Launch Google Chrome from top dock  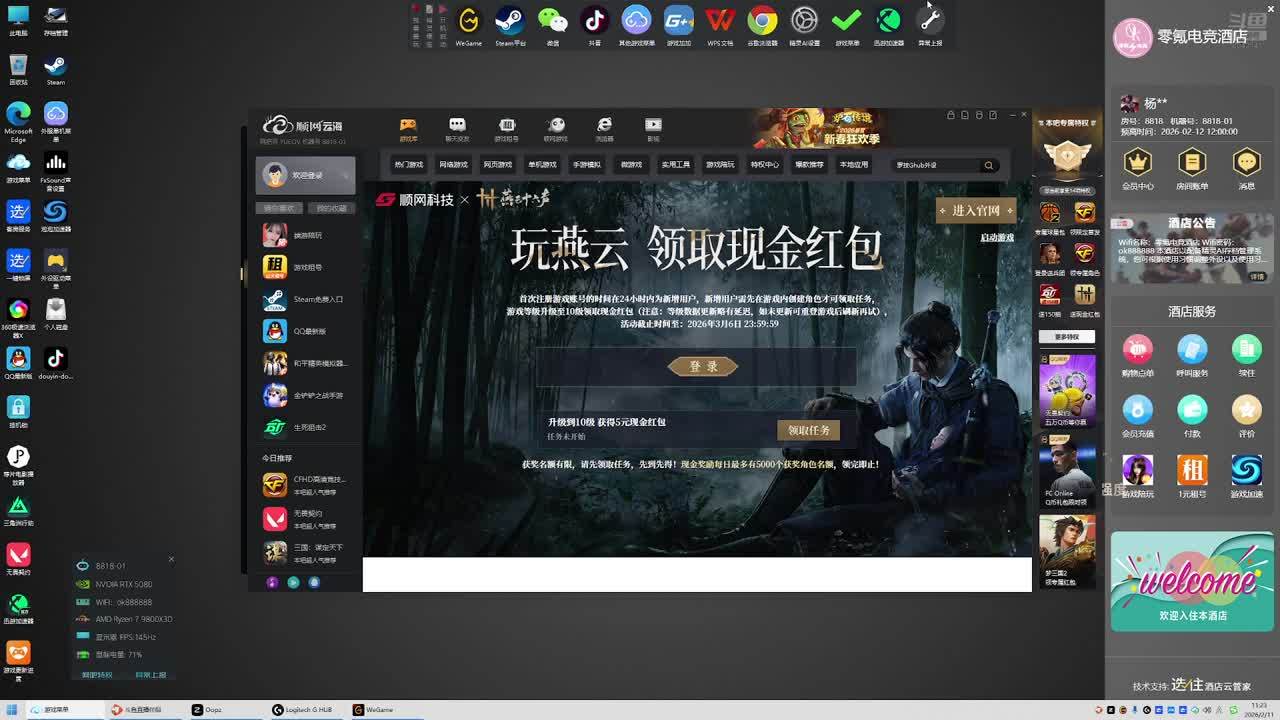point(762,21)
